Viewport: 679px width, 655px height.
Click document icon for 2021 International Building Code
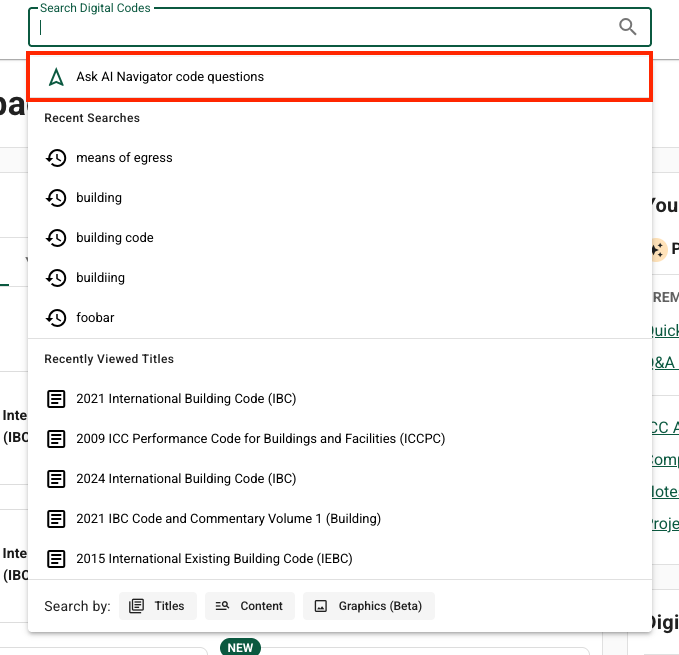[56, 399]
